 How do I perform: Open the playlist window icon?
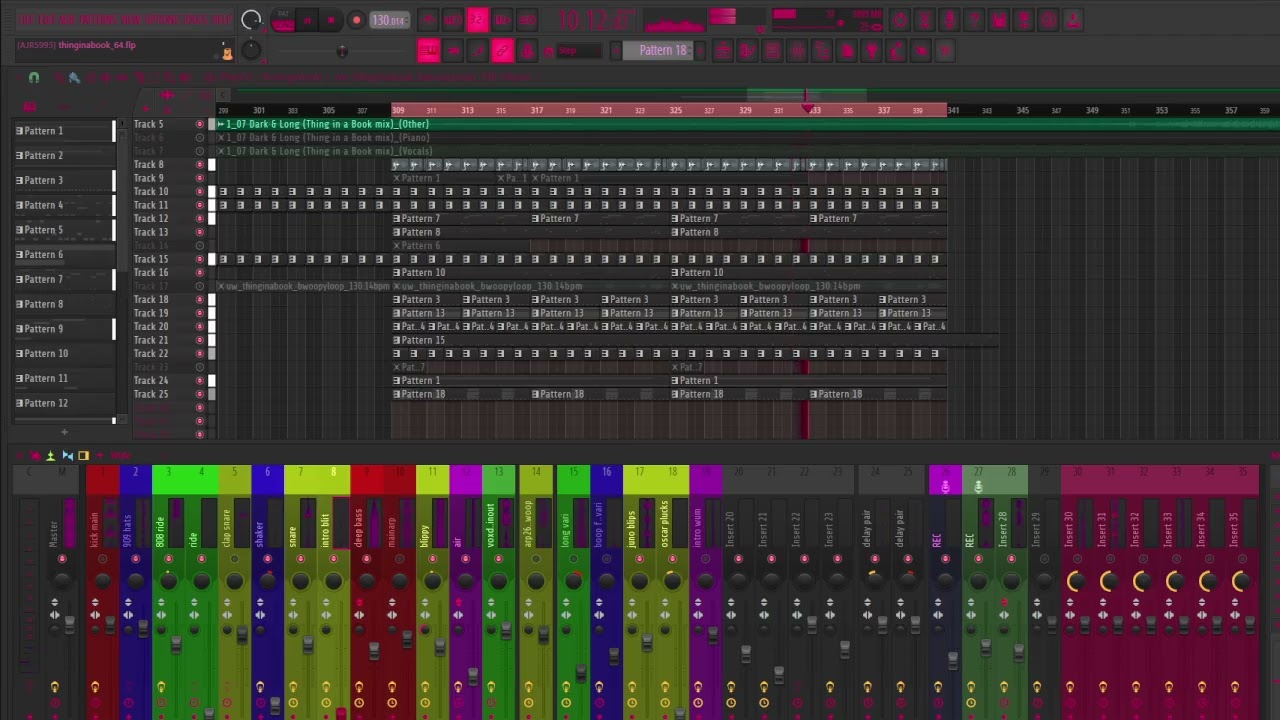point(723,50)
